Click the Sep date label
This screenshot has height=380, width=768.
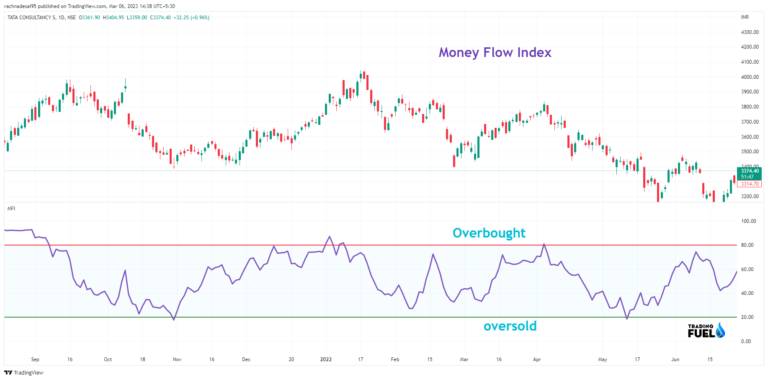pos(35,359)
